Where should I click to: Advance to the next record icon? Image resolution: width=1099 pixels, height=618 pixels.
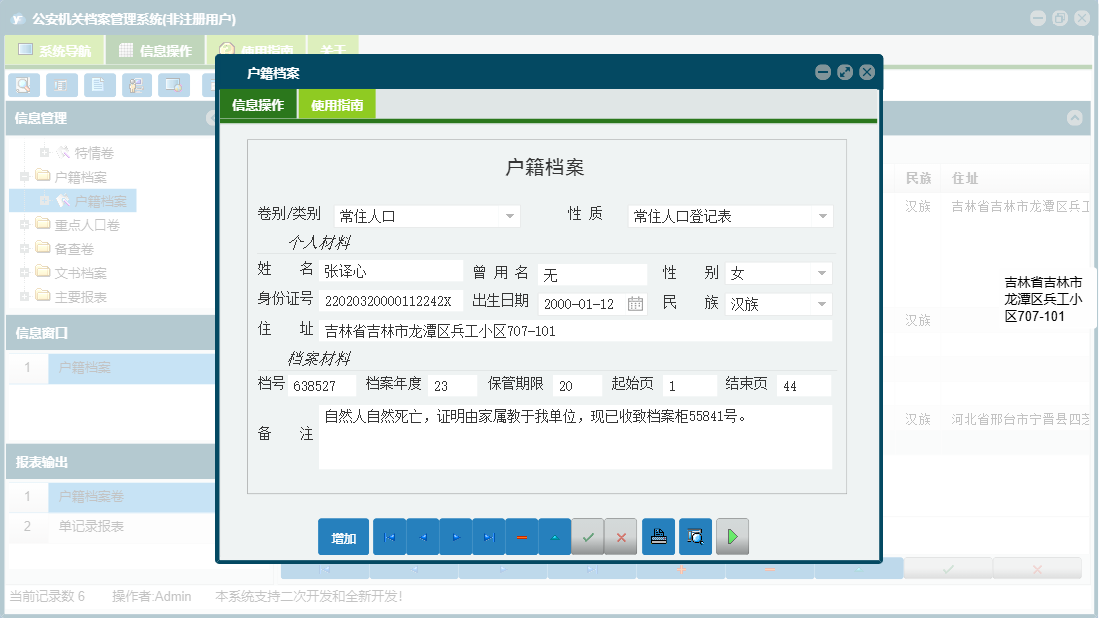coord(455,536)
